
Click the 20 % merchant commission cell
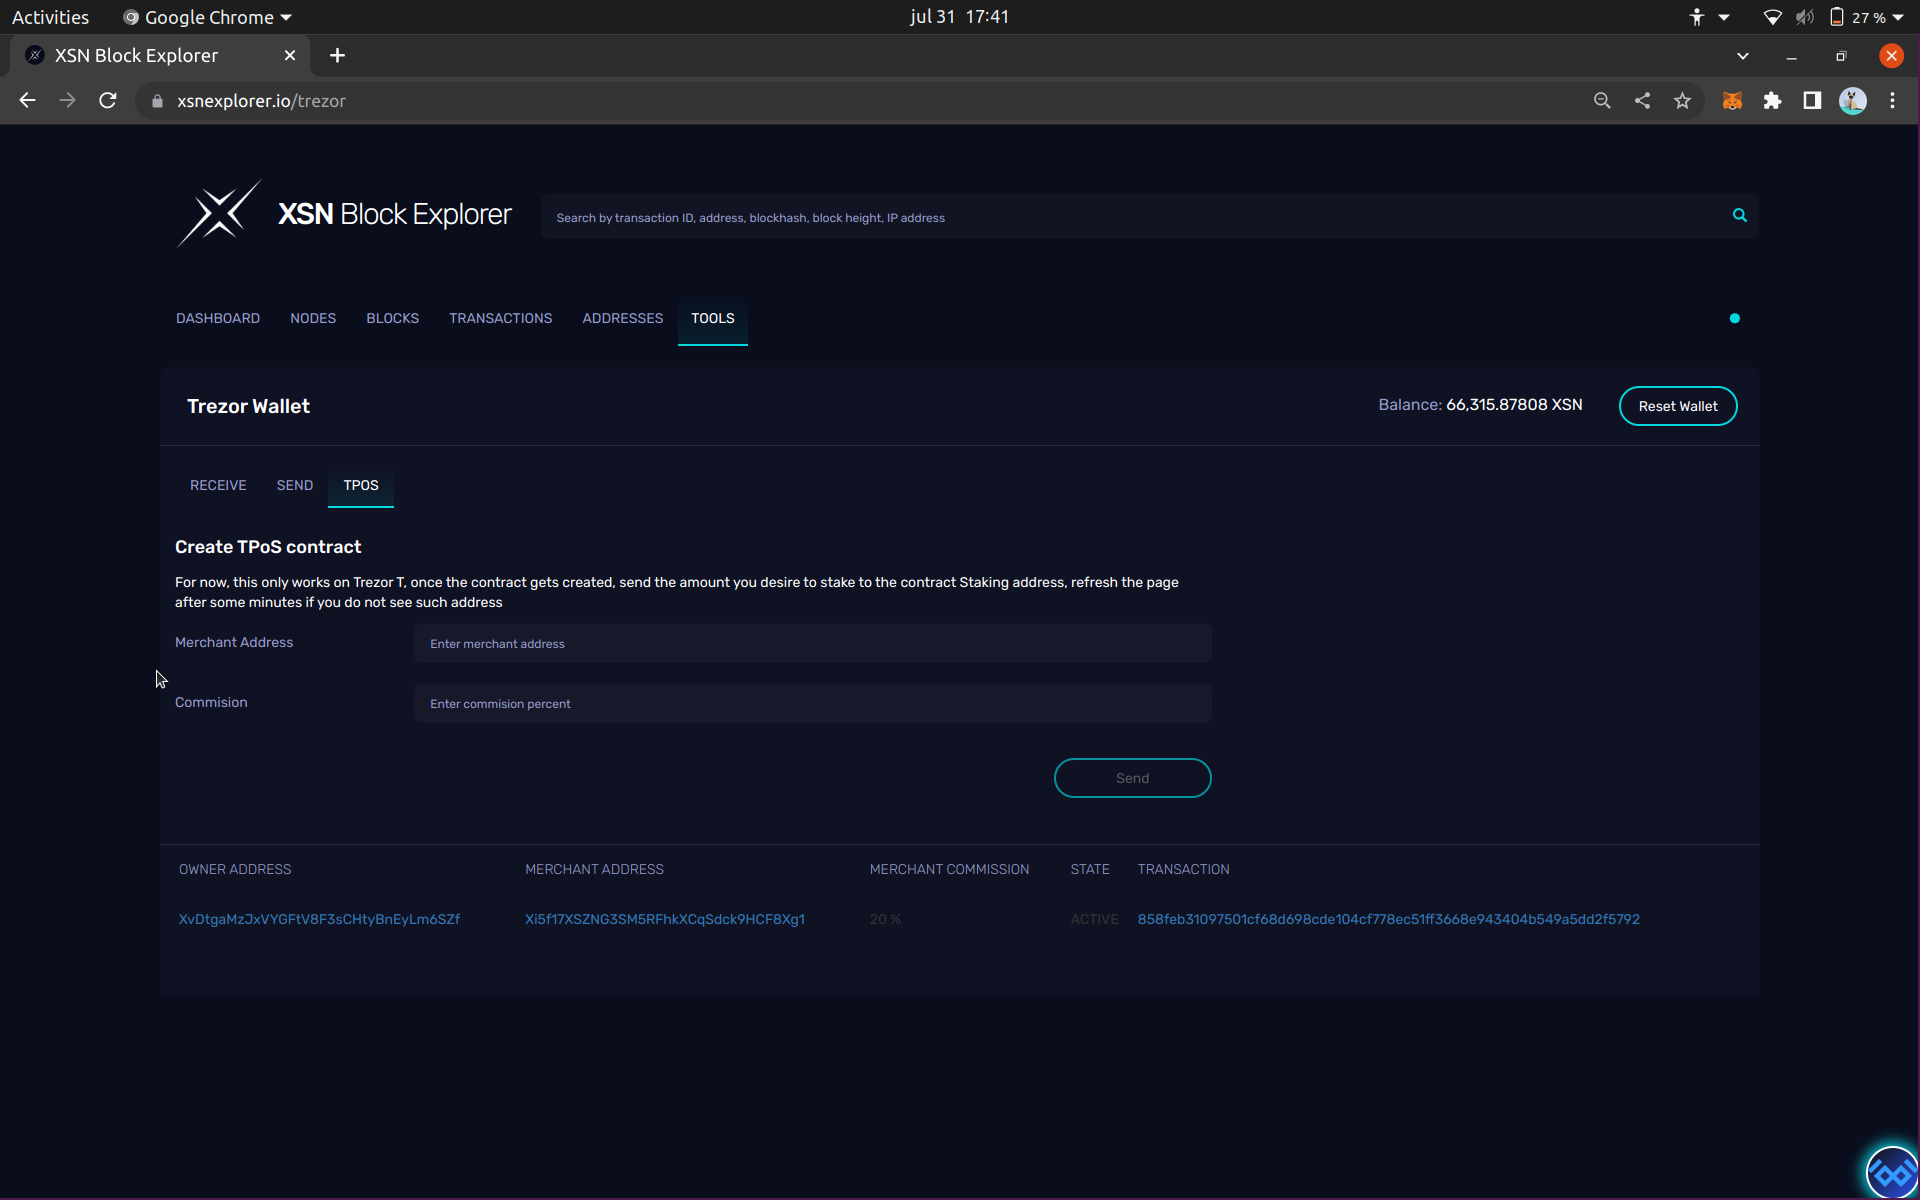pos(885,919)
